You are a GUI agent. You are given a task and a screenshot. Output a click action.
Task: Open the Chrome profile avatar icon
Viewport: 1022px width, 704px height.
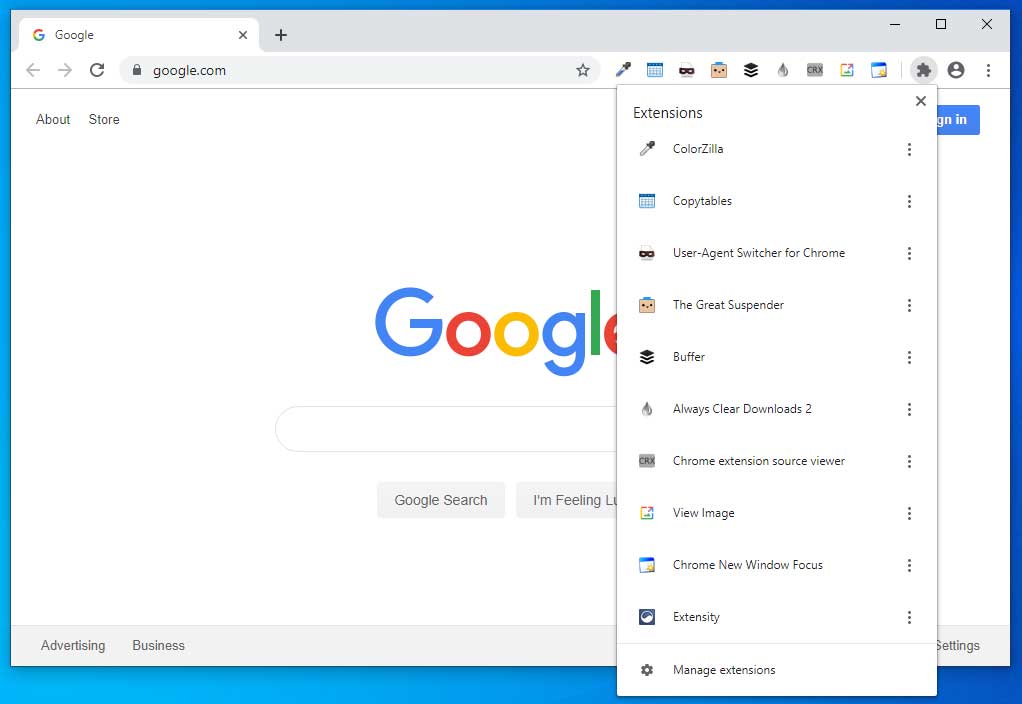tap(956, 70)
